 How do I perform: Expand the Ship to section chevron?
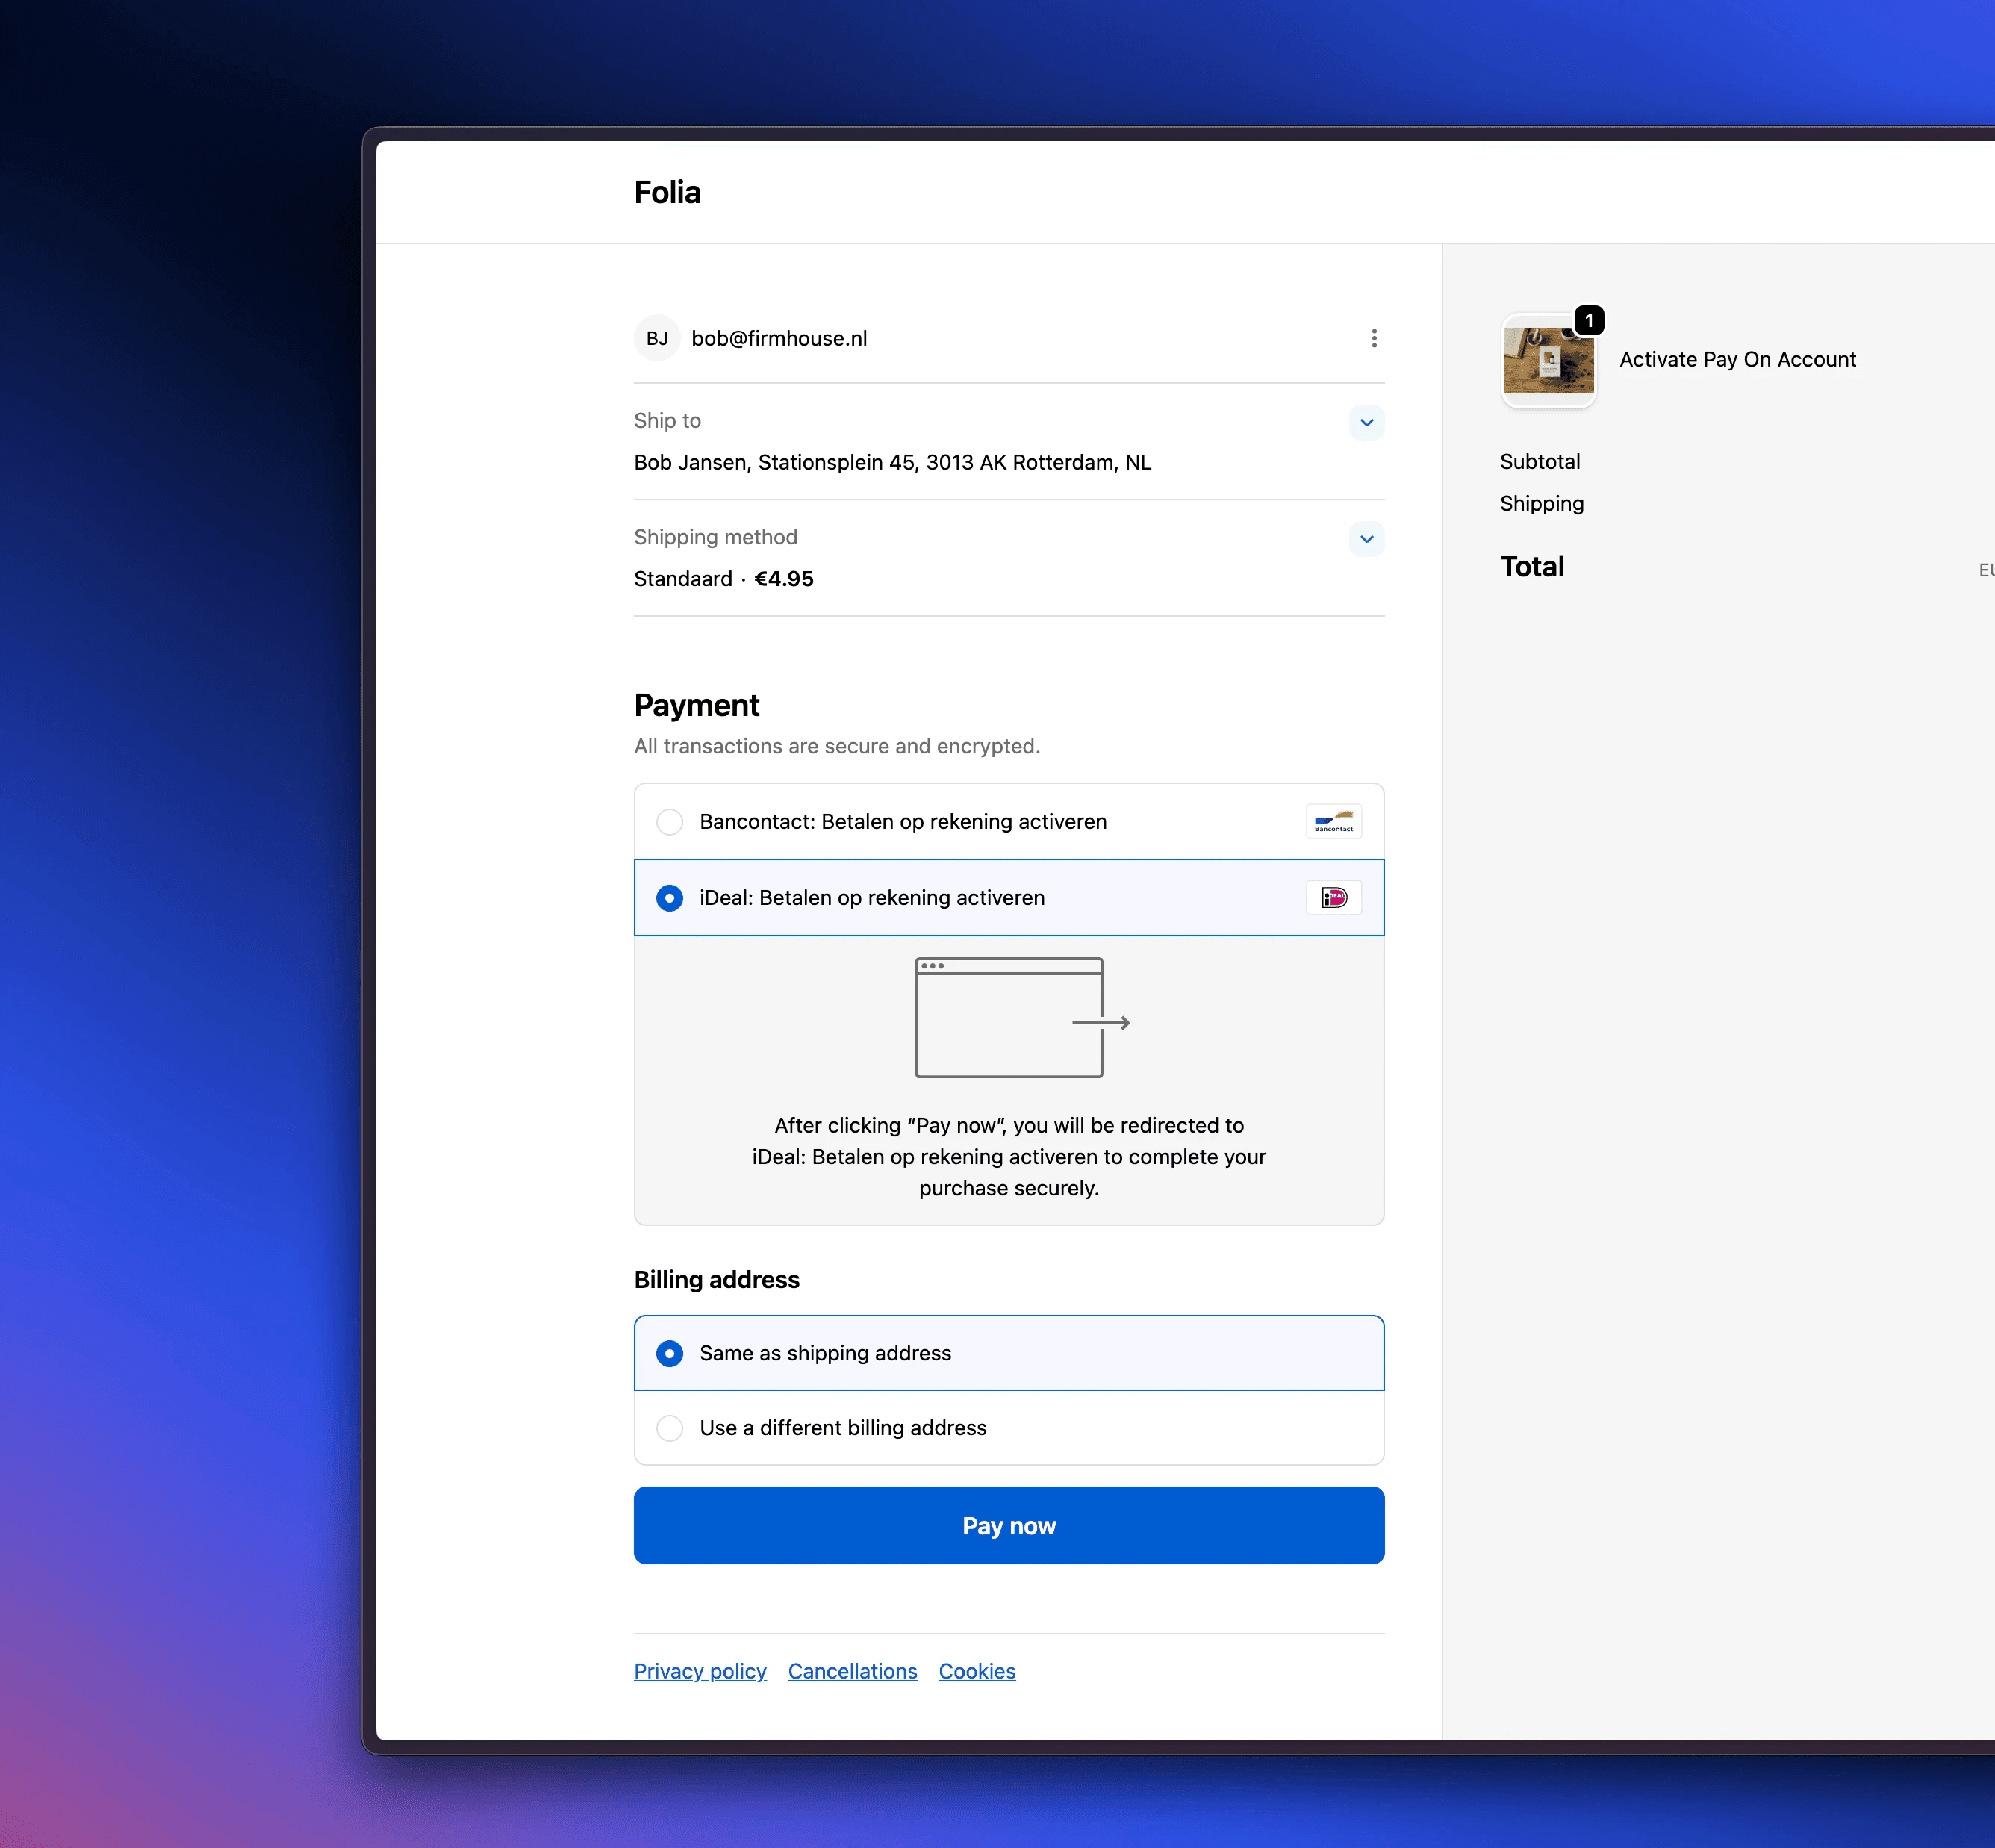[x=1366, y=422]
